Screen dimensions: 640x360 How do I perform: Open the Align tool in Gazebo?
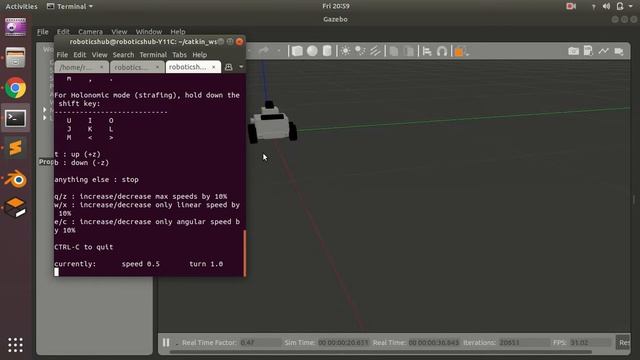pos(427,51)
